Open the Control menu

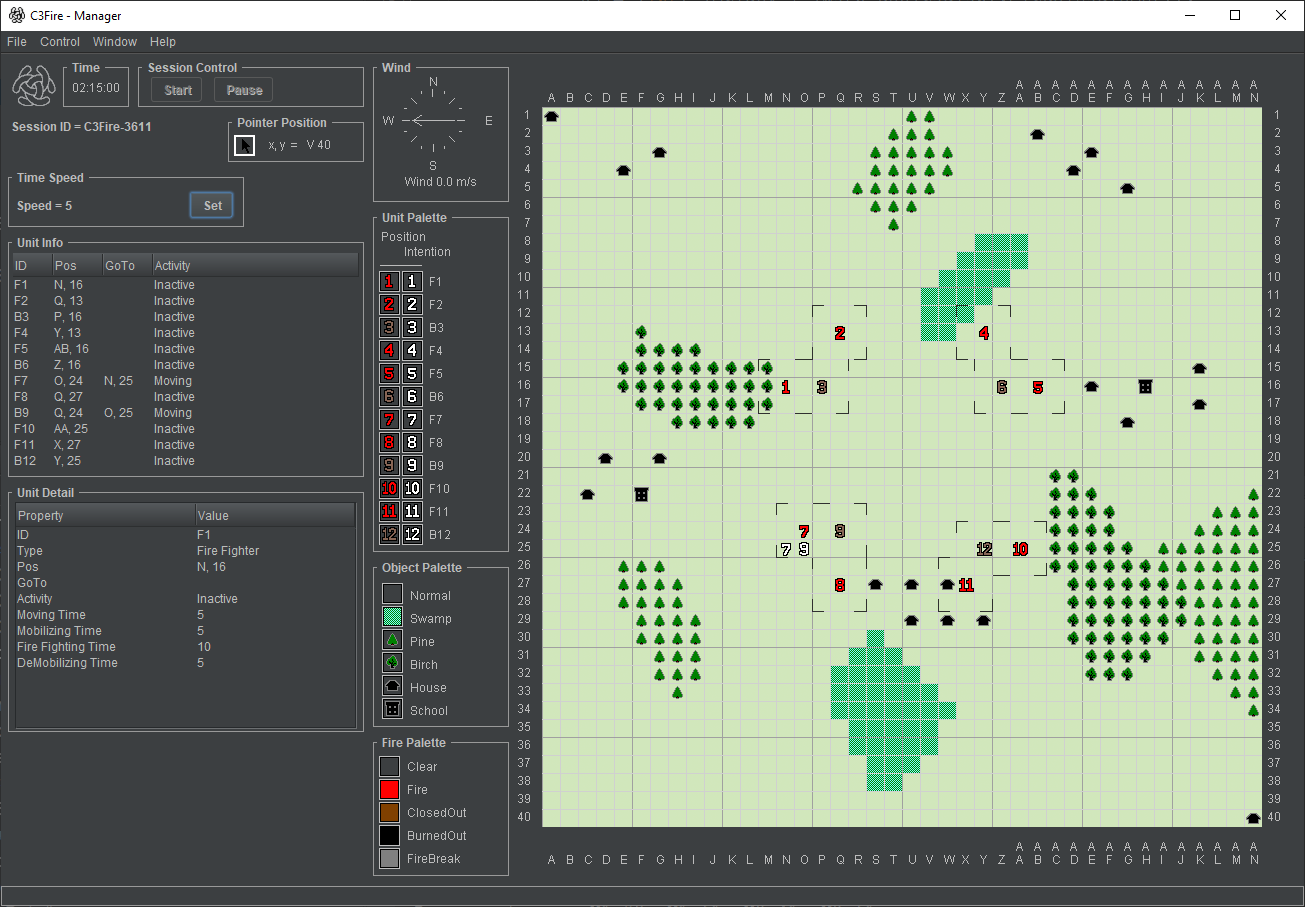60,42
